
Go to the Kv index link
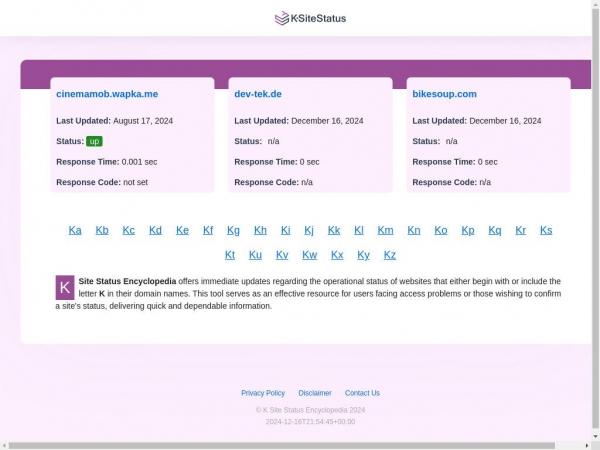282,255
